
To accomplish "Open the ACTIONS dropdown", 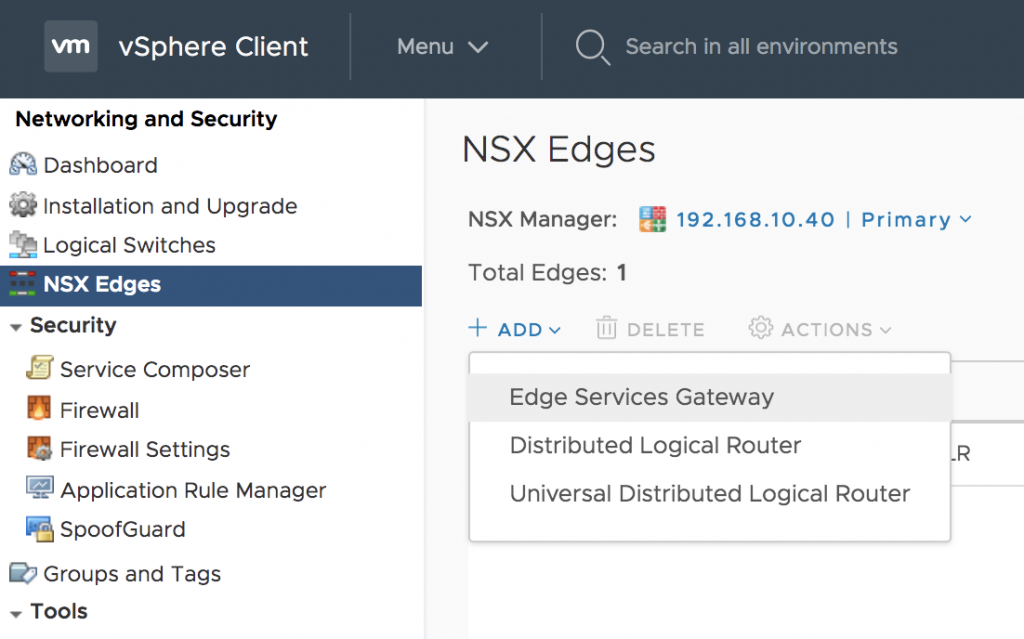I will coord(818,328).
